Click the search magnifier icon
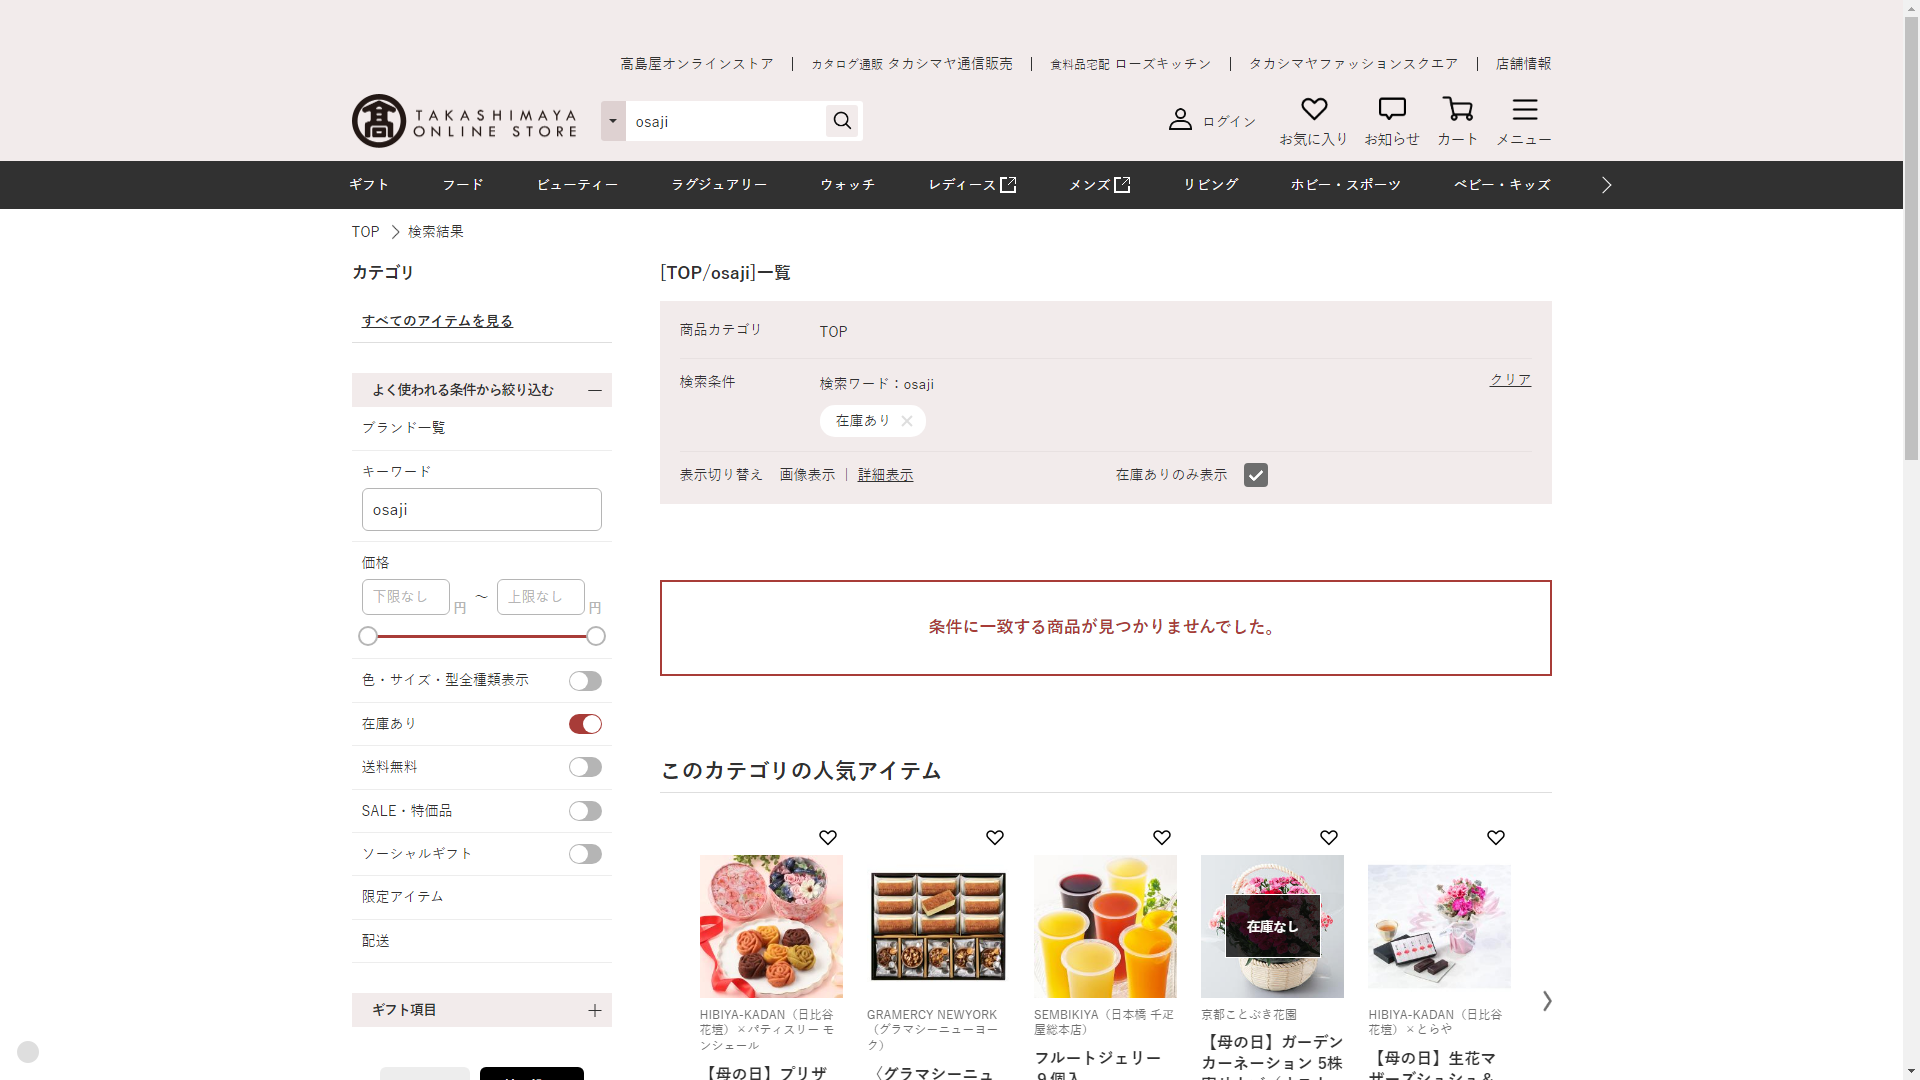1920x1080 pixels. 842,121
